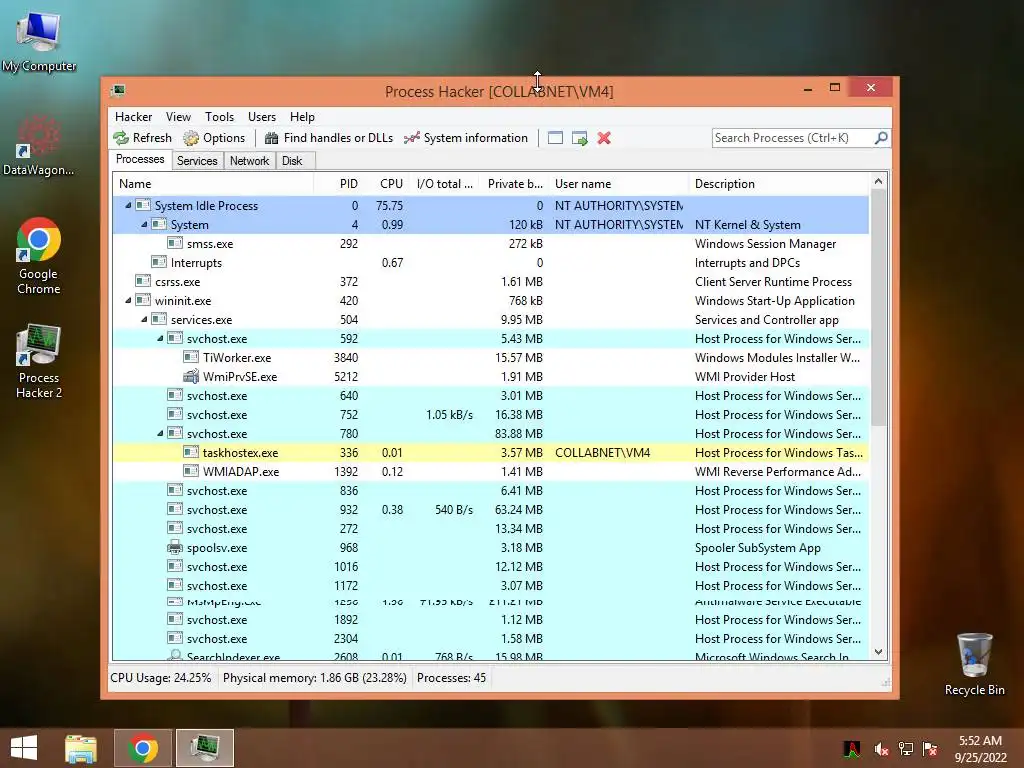1024x768 pixels.
Task: Open Process Hacker 2 desktop shortcut
Action: pos(39,361)
